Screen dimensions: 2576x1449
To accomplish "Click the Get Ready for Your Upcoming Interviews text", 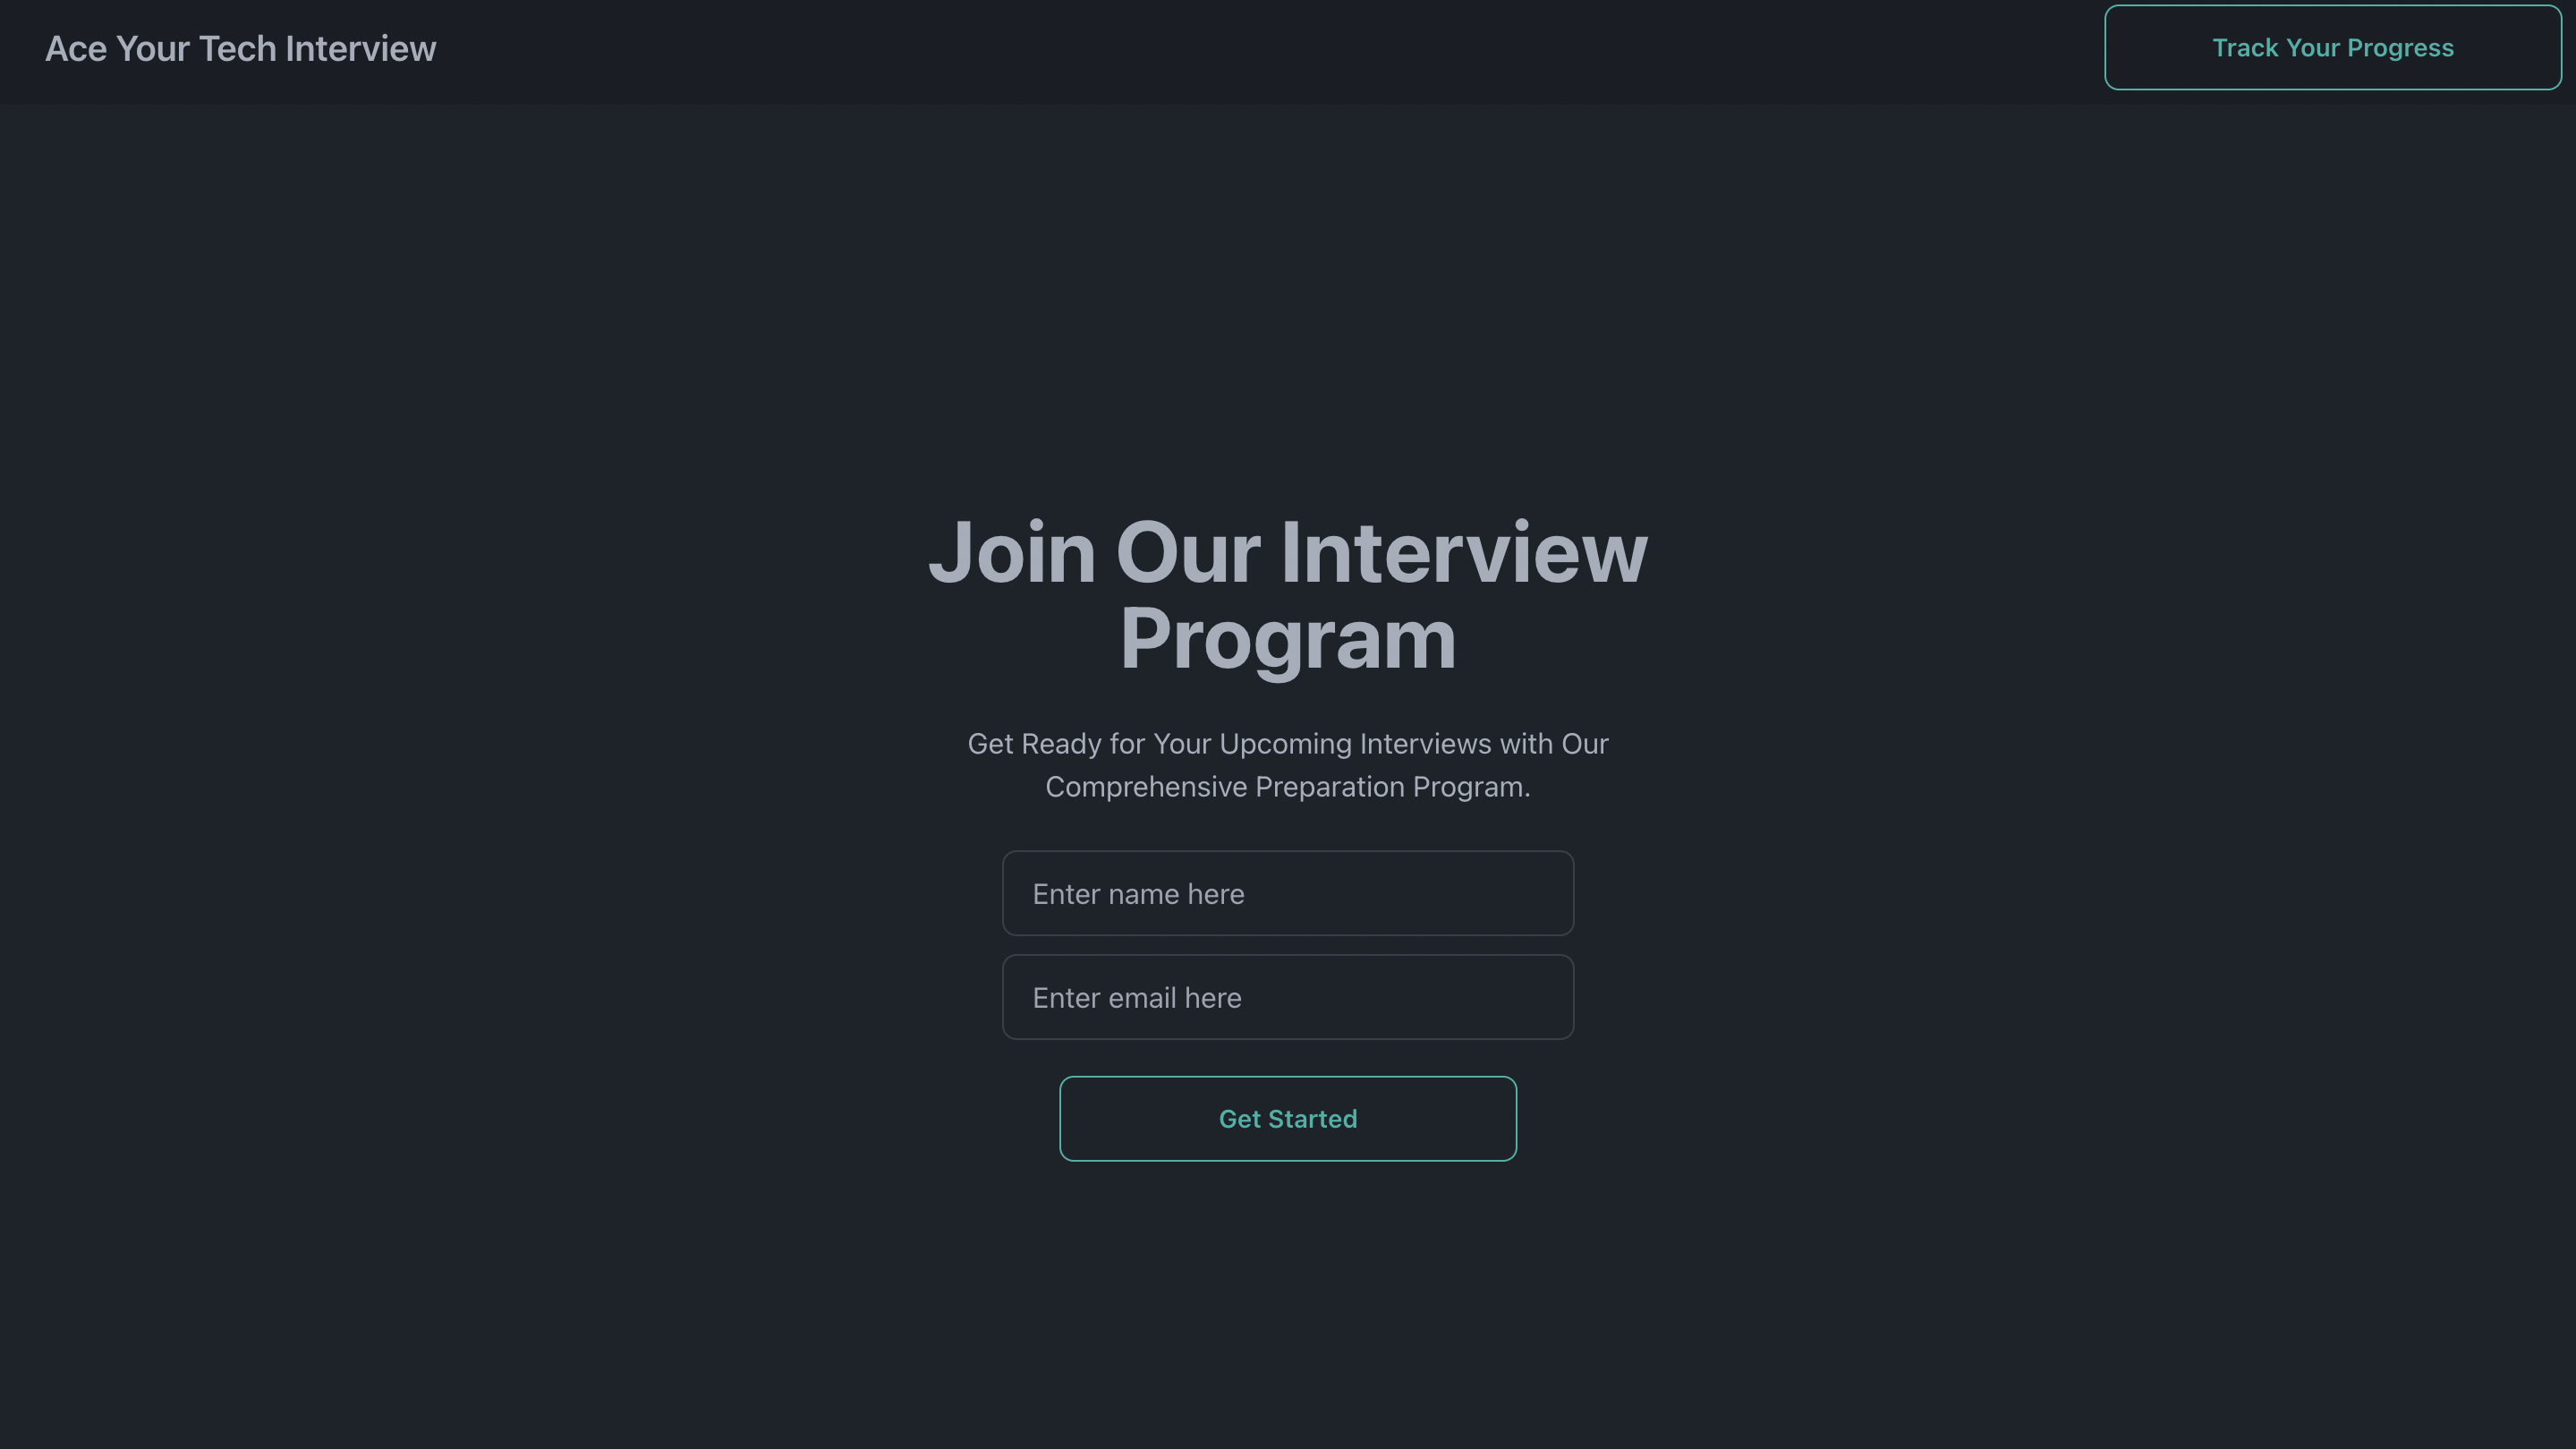I will point(1288,744).
